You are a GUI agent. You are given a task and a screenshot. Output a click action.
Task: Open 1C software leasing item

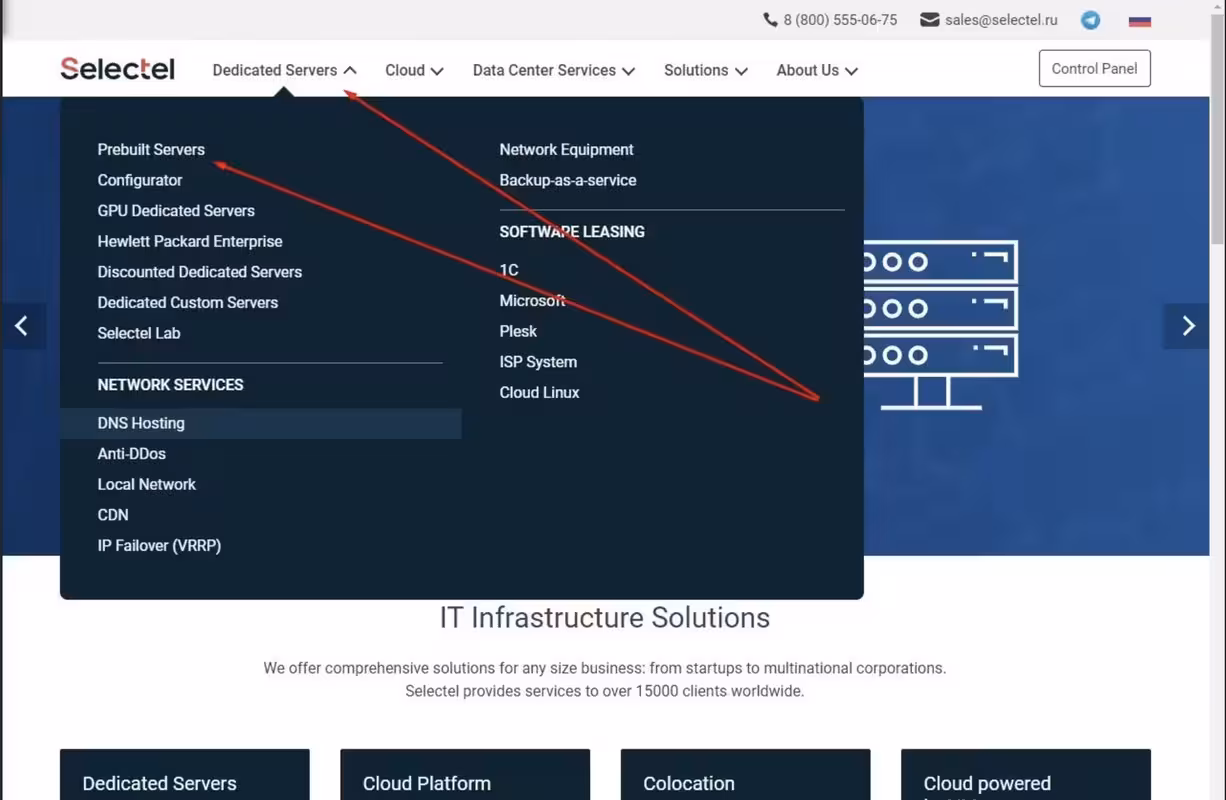click(509, 270)
